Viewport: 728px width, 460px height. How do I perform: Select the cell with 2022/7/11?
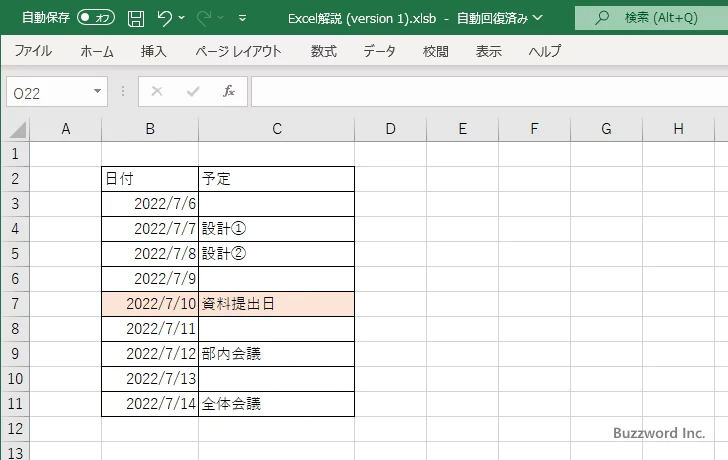150,329
